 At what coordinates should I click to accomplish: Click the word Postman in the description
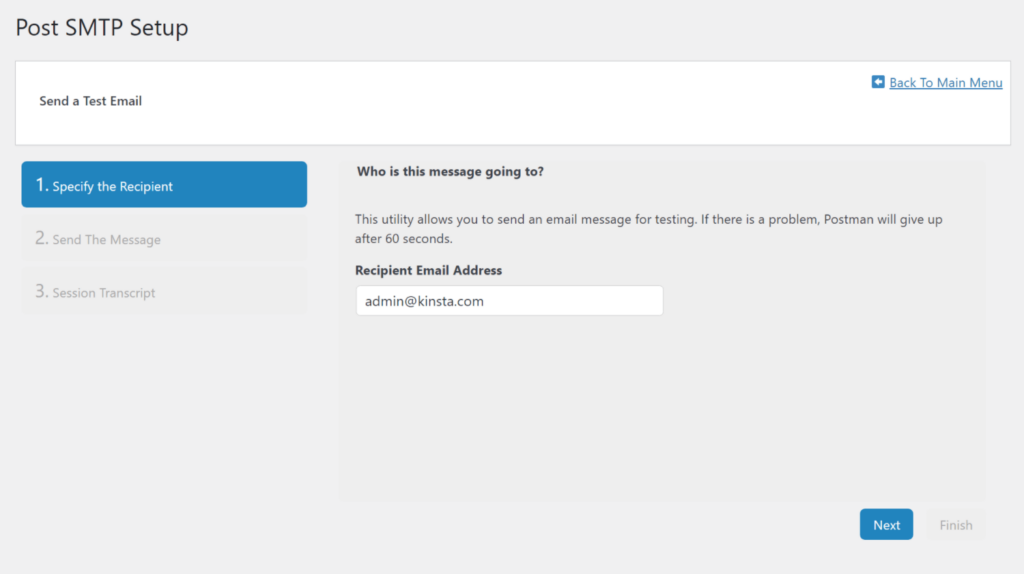pyautogui.click(x=852, y=219)
